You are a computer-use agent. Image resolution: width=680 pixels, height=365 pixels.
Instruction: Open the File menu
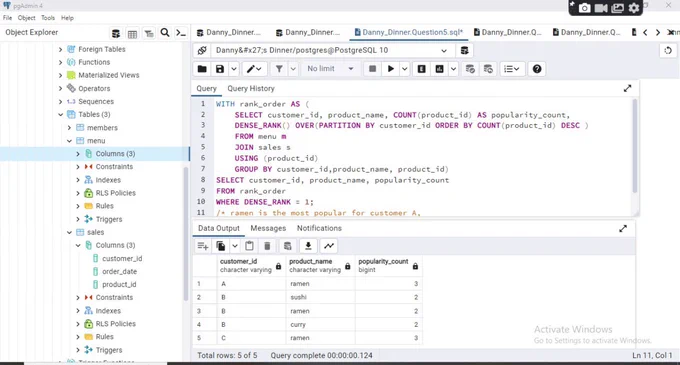tap(7, 18)
